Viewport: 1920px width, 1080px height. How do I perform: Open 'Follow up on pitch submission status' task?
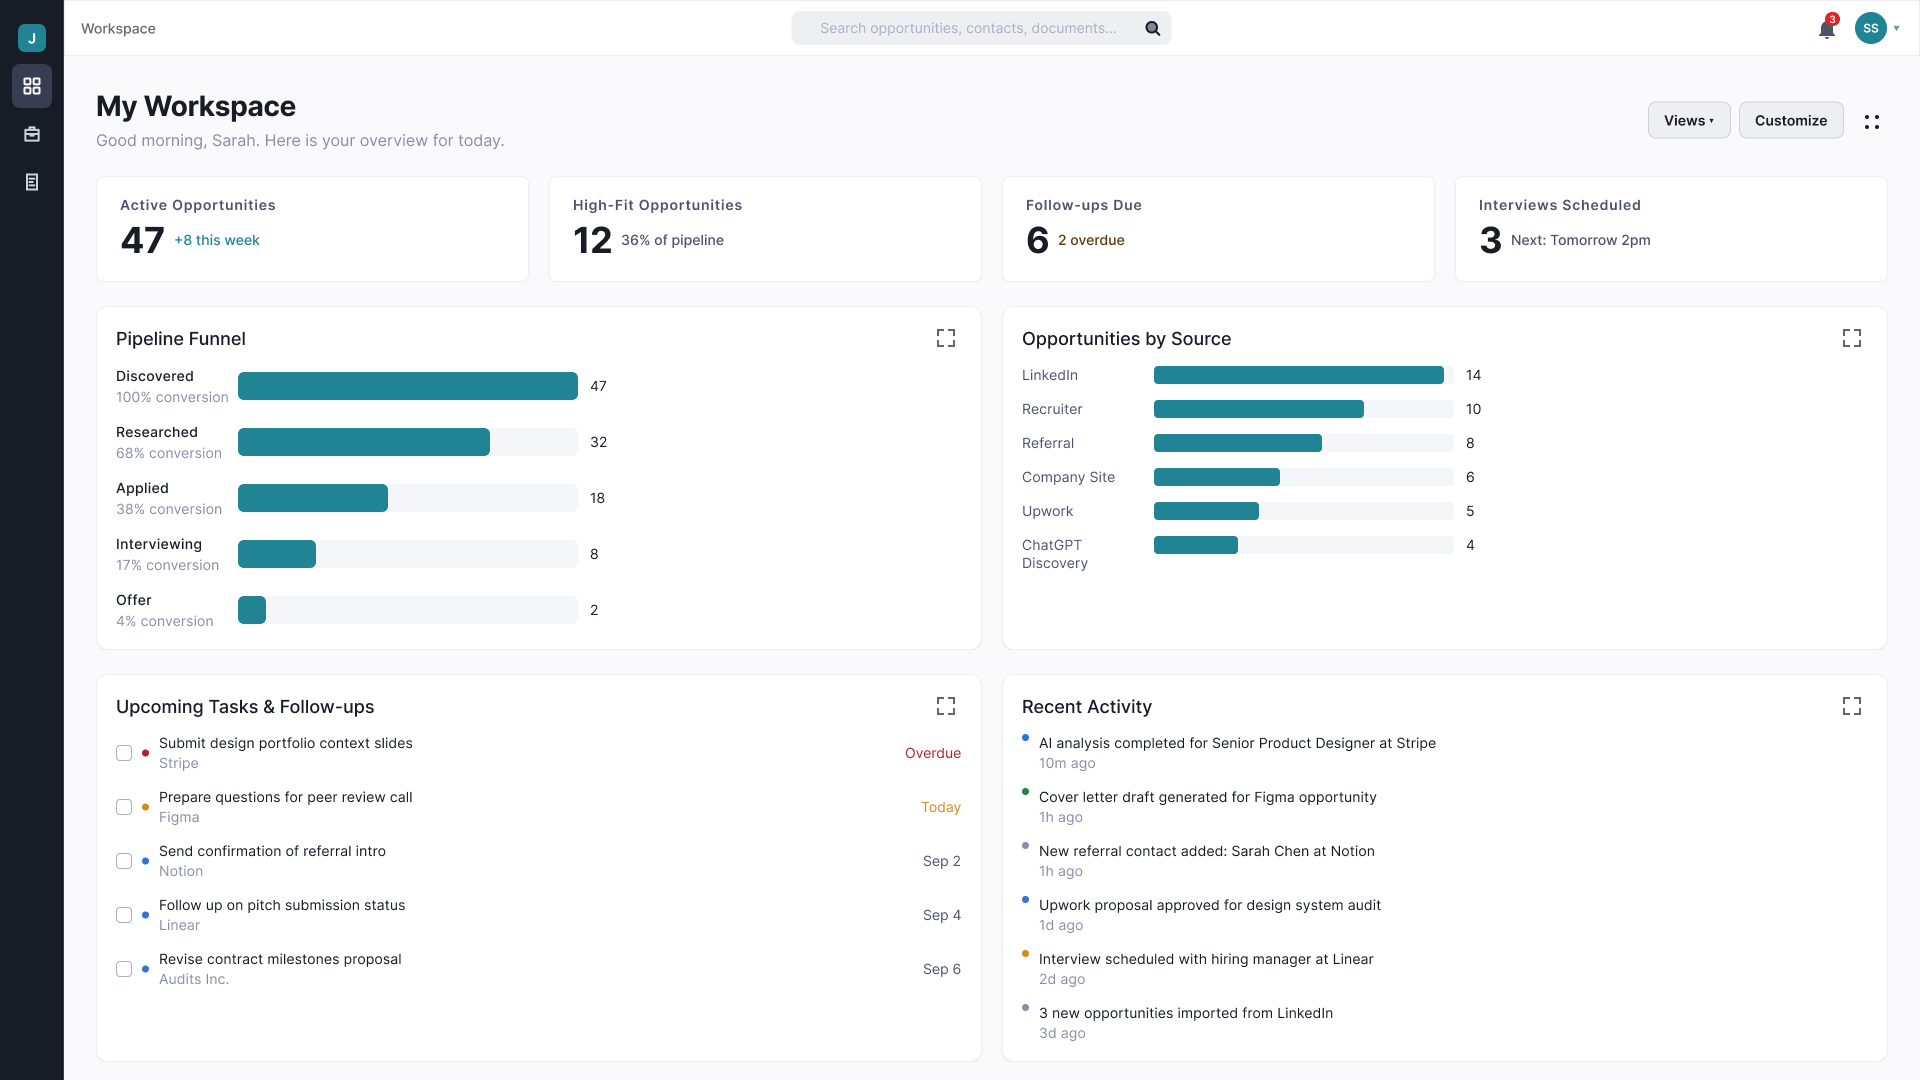(x=282, y=905)
